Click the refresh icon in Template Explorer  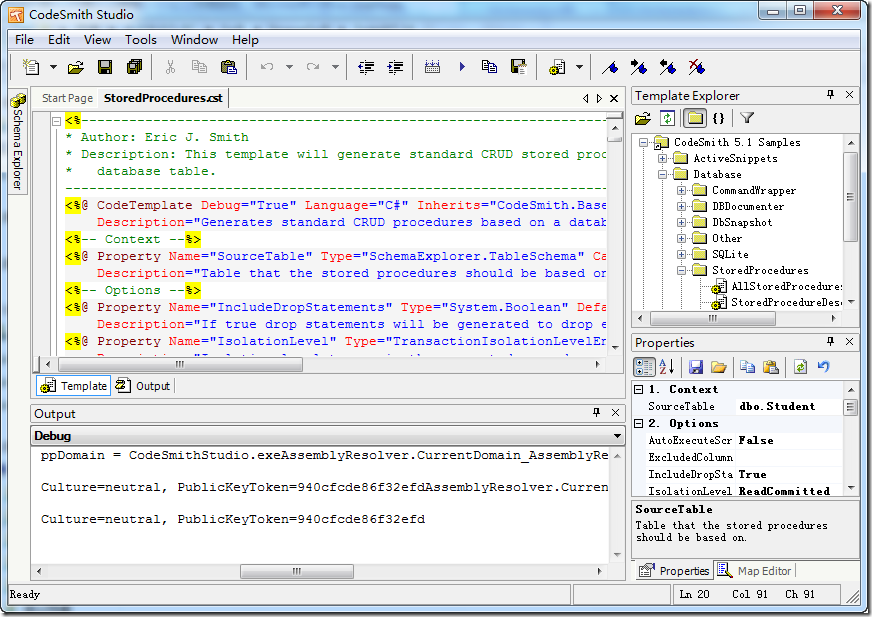coord(667,119)
